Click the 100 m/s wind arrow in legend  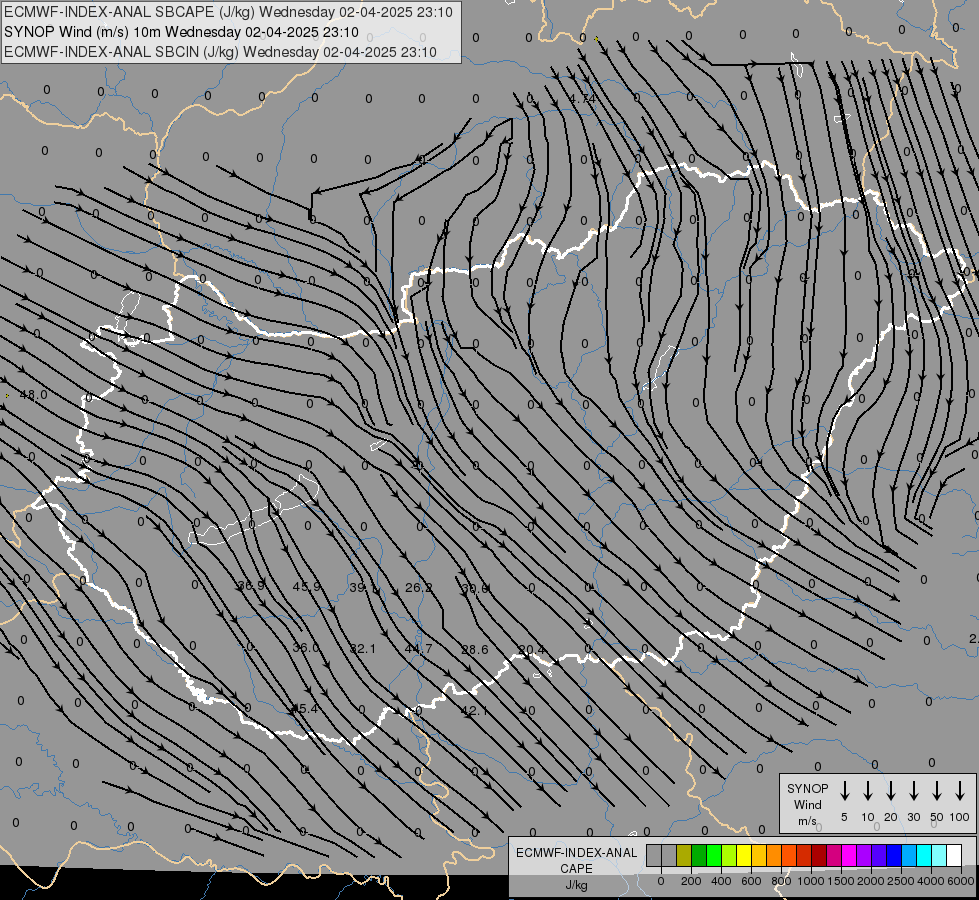click(960, 791)
